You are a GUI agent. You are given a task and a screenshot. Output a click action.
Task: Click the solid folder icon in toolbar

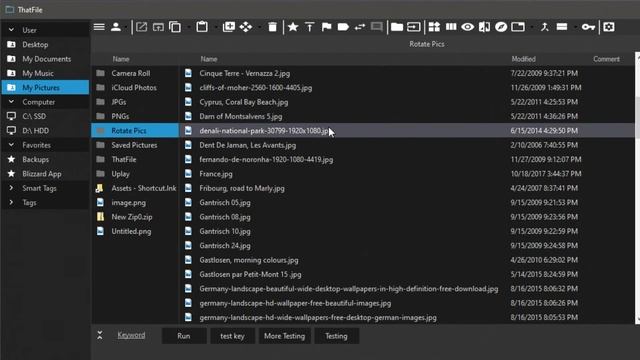(x=397, y=27)
